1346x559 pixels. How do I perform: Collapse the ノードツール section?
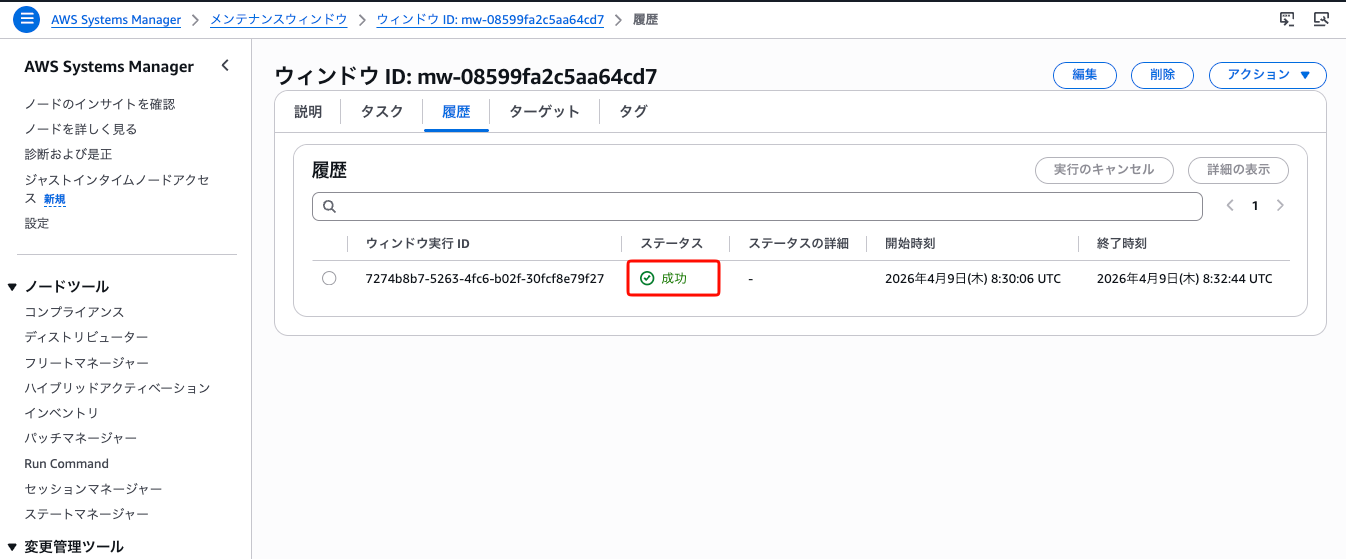tap(12, 287)
